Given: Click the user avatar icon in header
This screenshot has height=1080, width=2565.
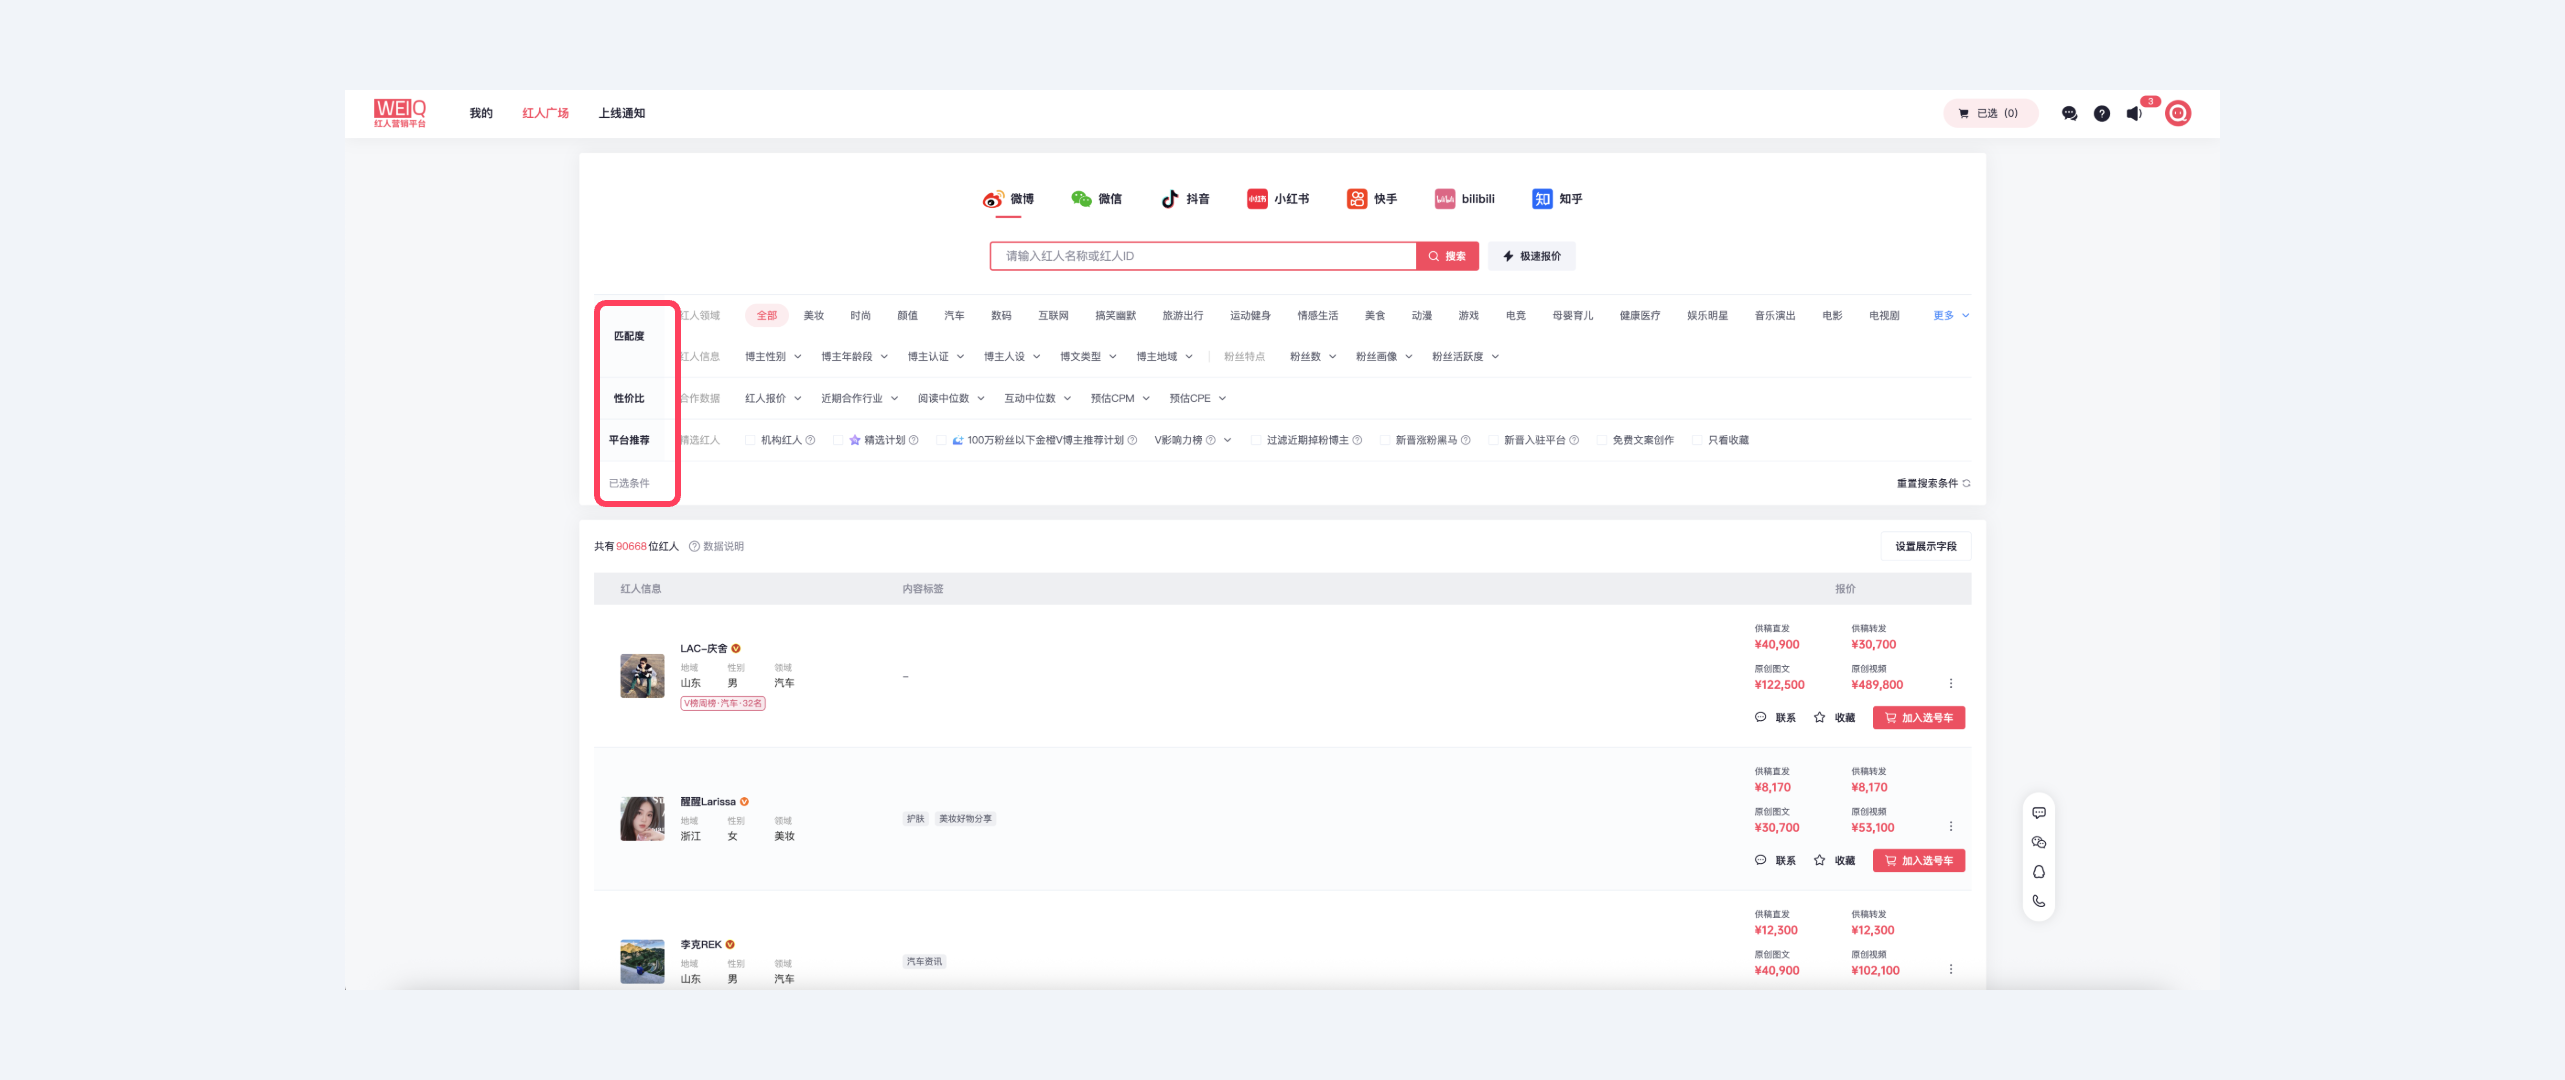Looking at the screenshot, I should (x=2177, y=114).
